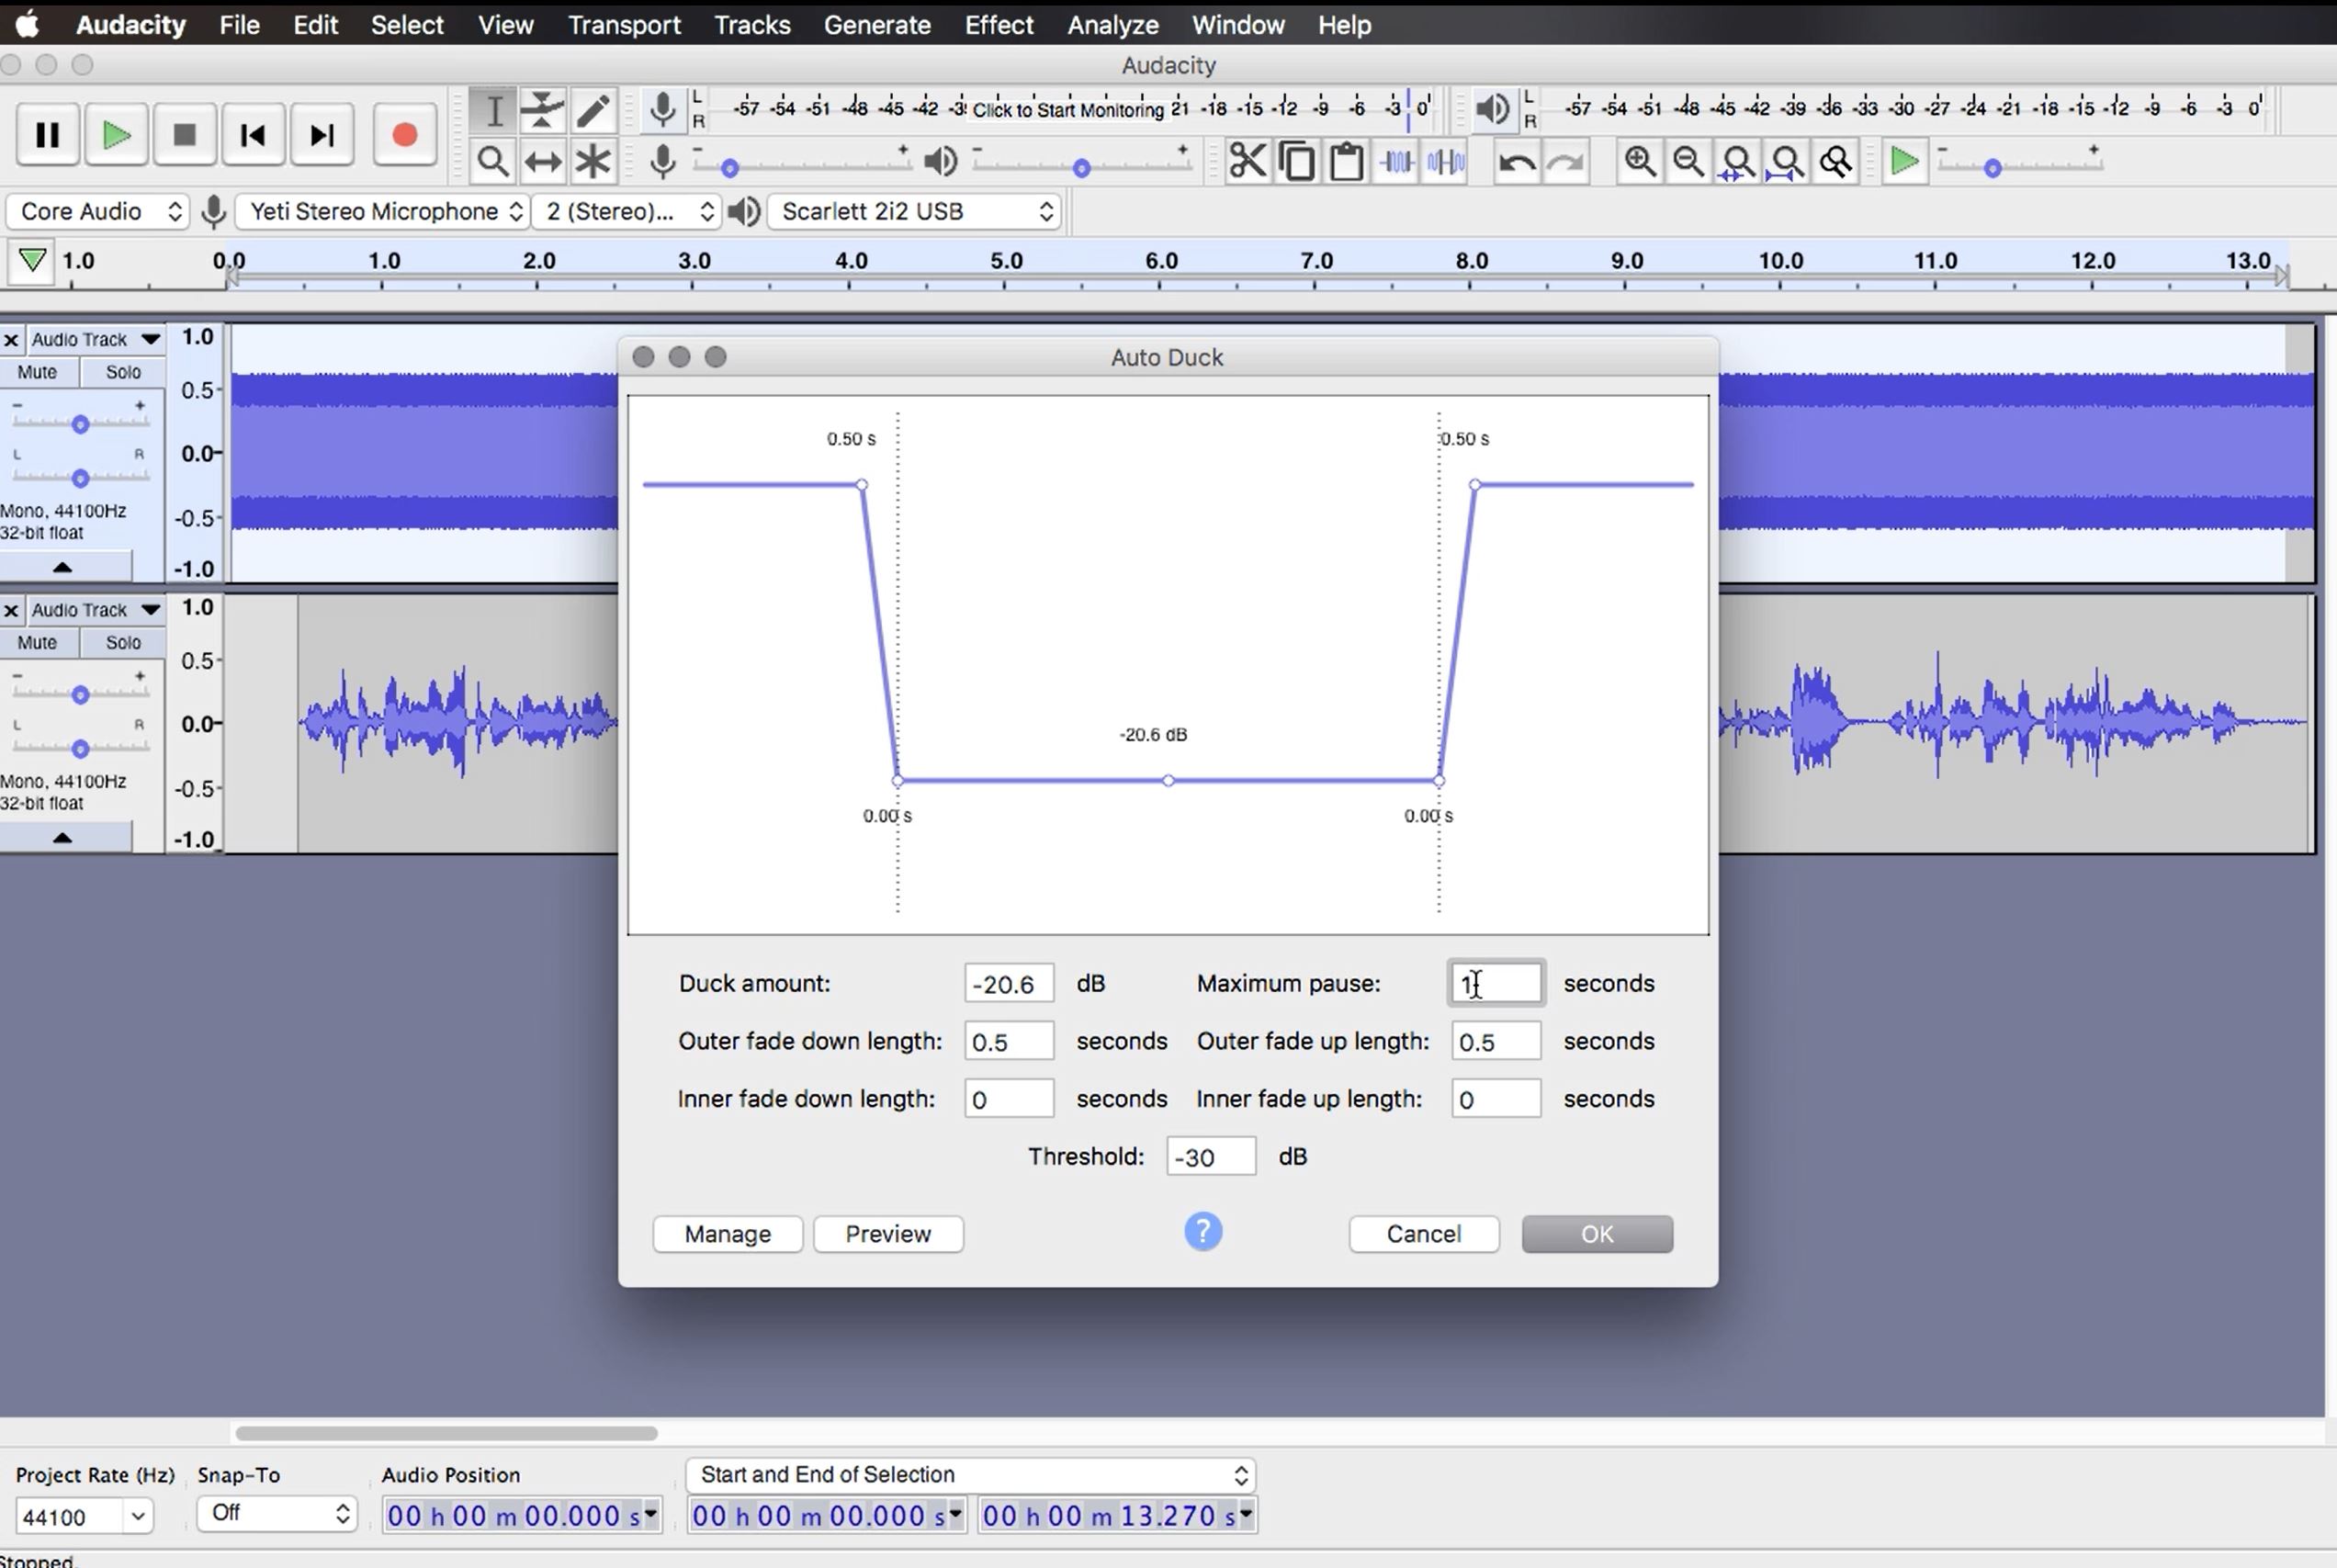Screen dimensions: 2337x1568
Task: Mute the first audio track
Action: pos(37,372)
